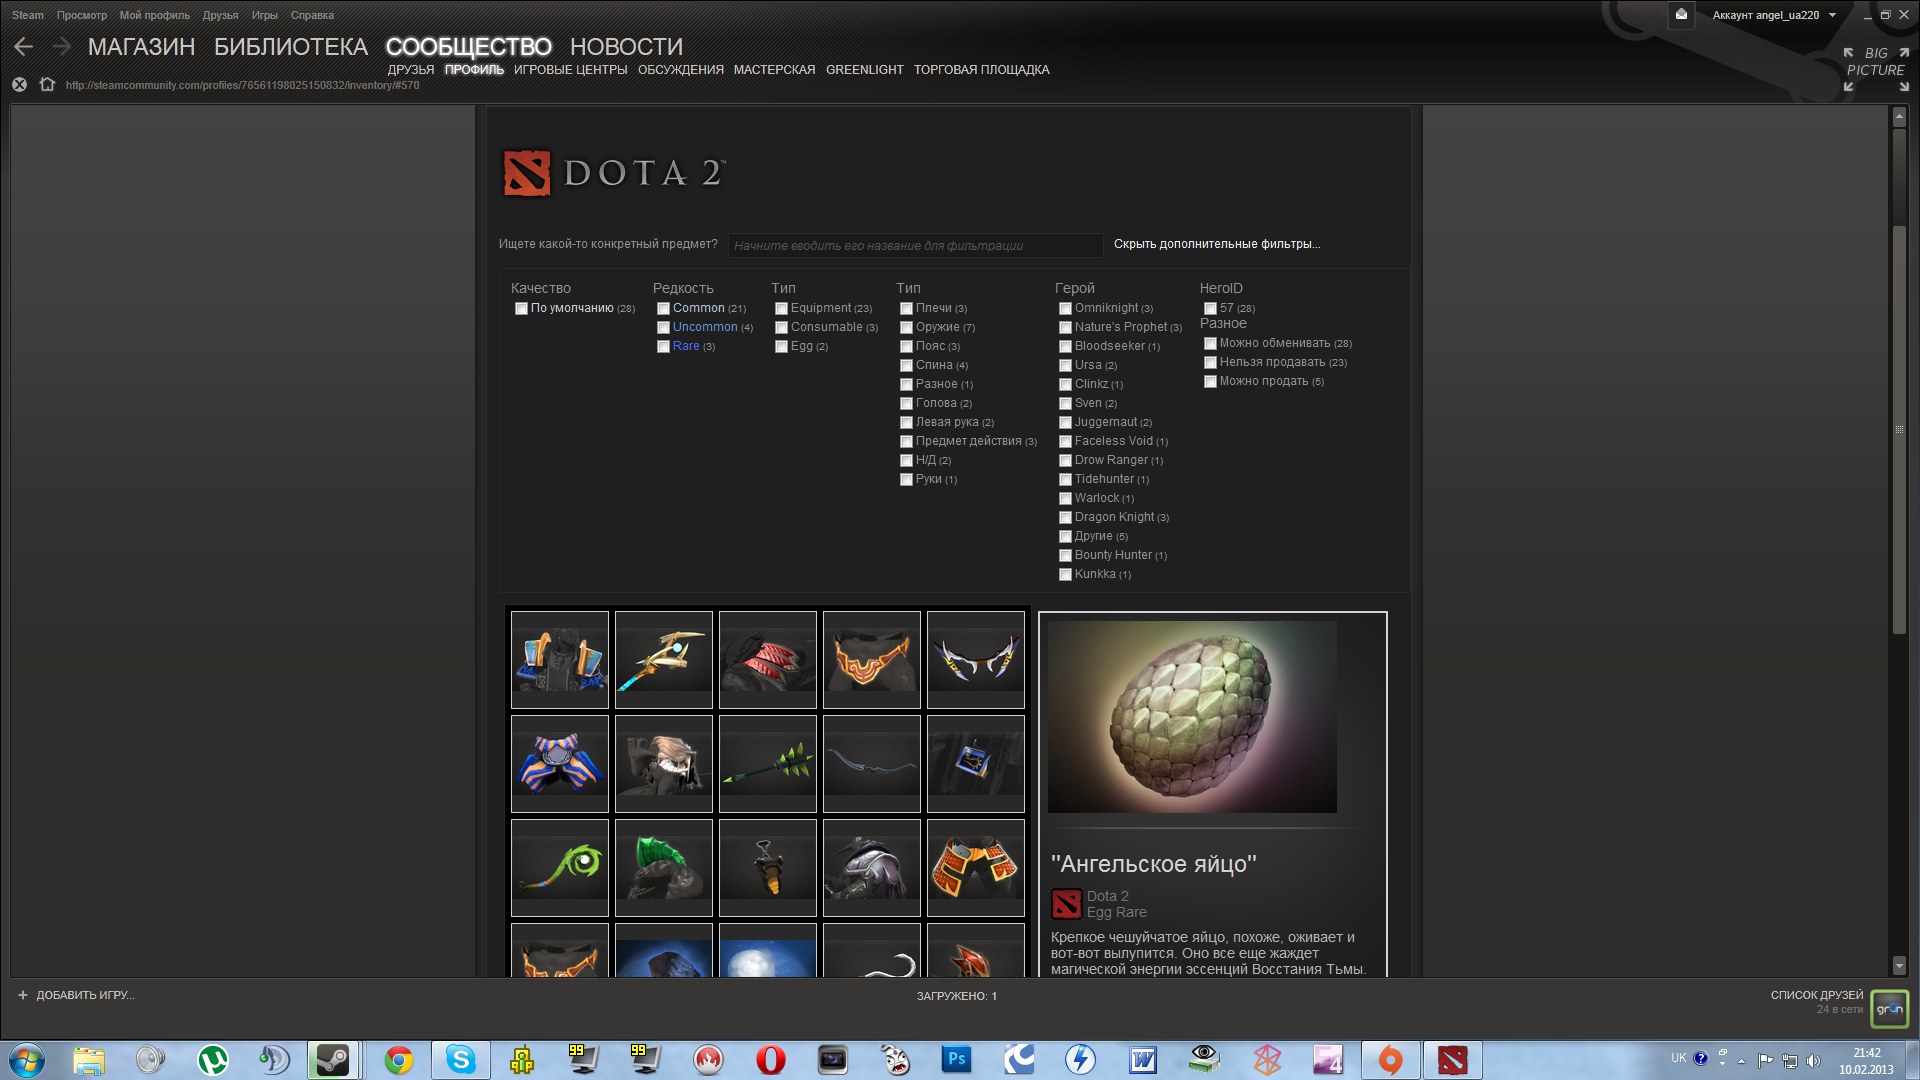The height and width of the screenshot is (1080, 1920).
Task: Open Windows Start button
Action: tap(27, 1060)
